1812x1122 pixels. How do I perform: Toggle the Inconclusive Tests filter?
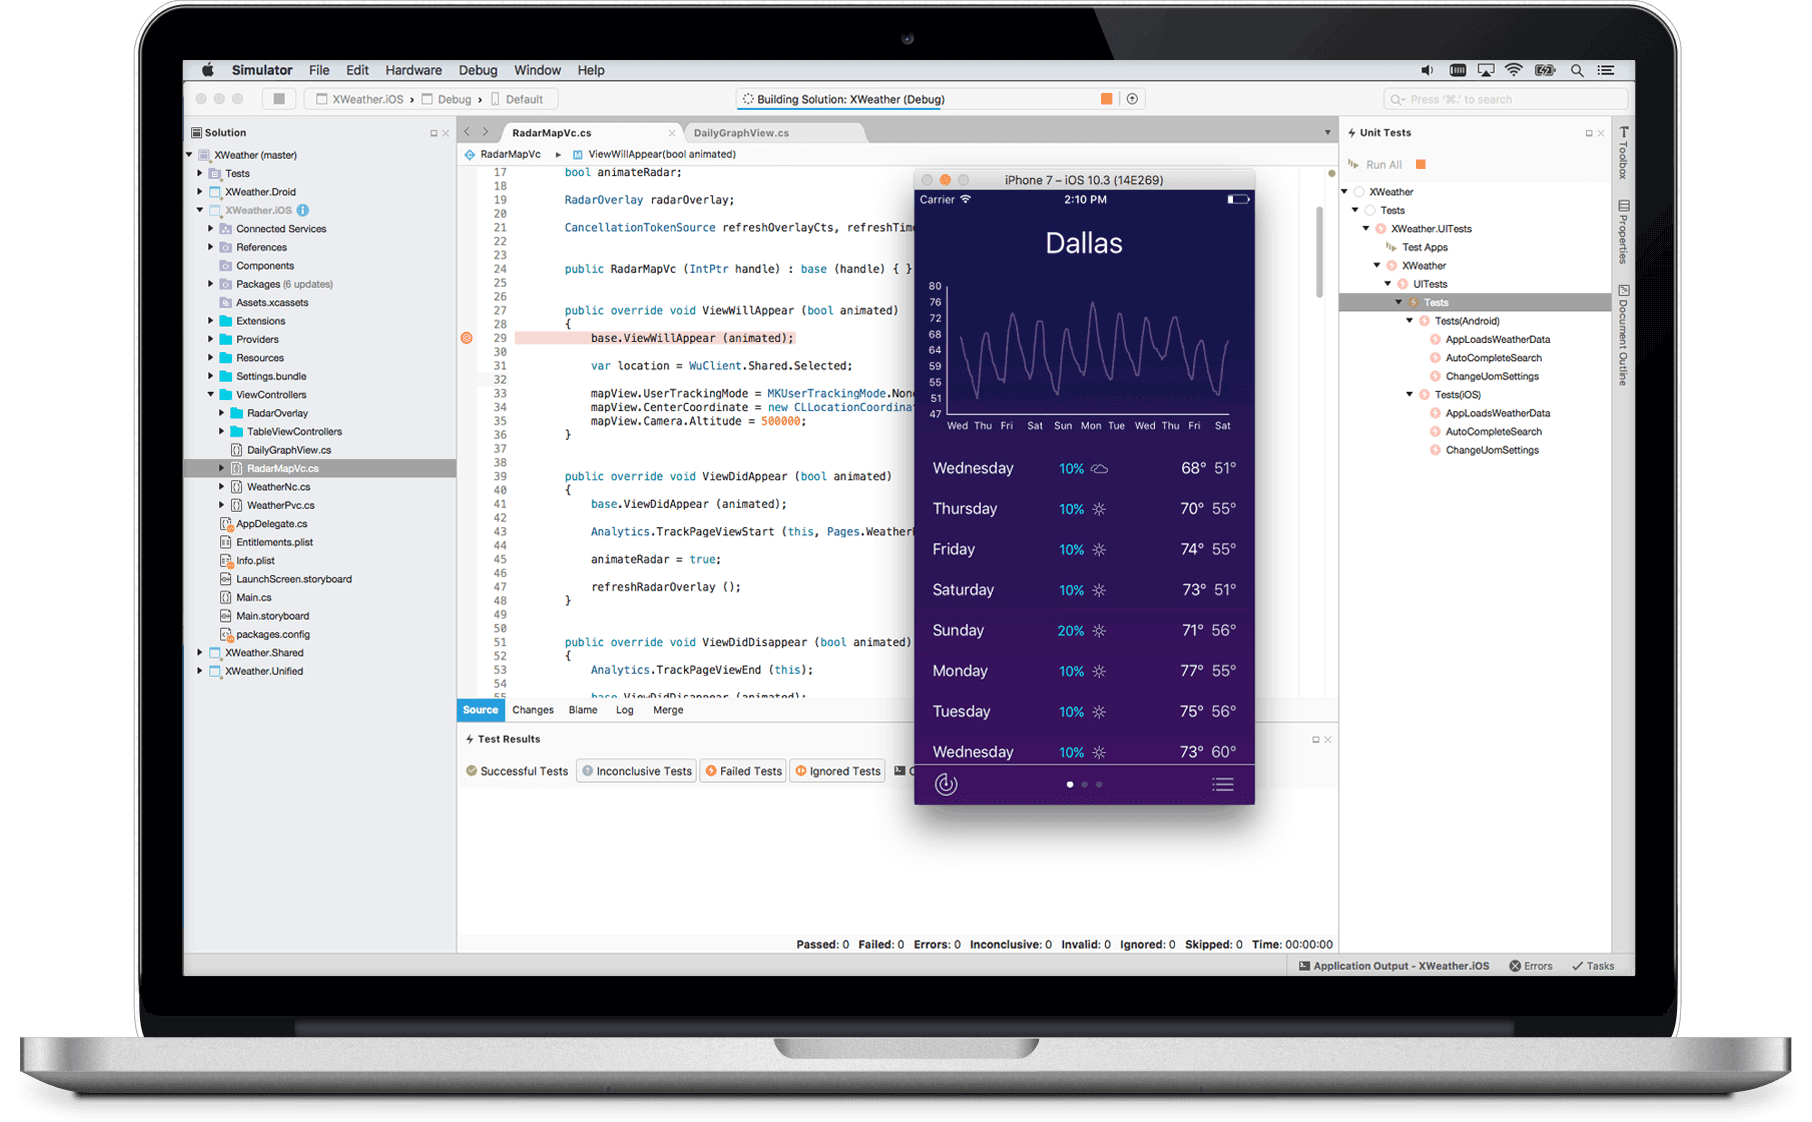[636, 770]
